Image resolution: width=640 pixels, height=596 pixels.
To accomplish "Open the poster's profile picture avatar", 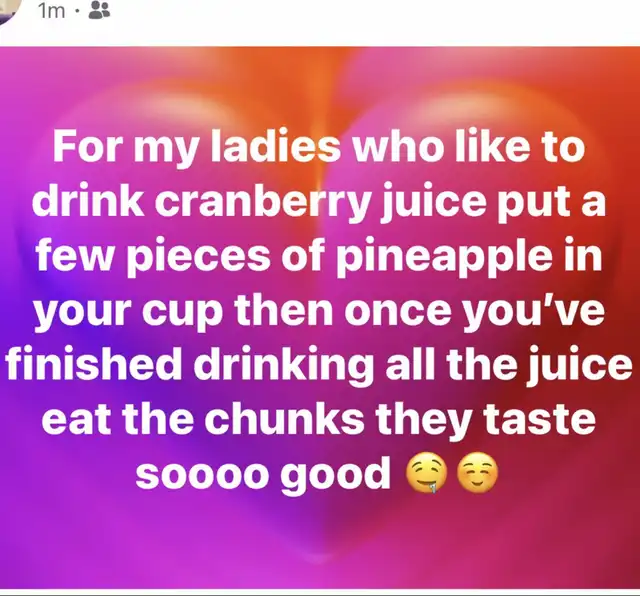I will pos(7,10).
